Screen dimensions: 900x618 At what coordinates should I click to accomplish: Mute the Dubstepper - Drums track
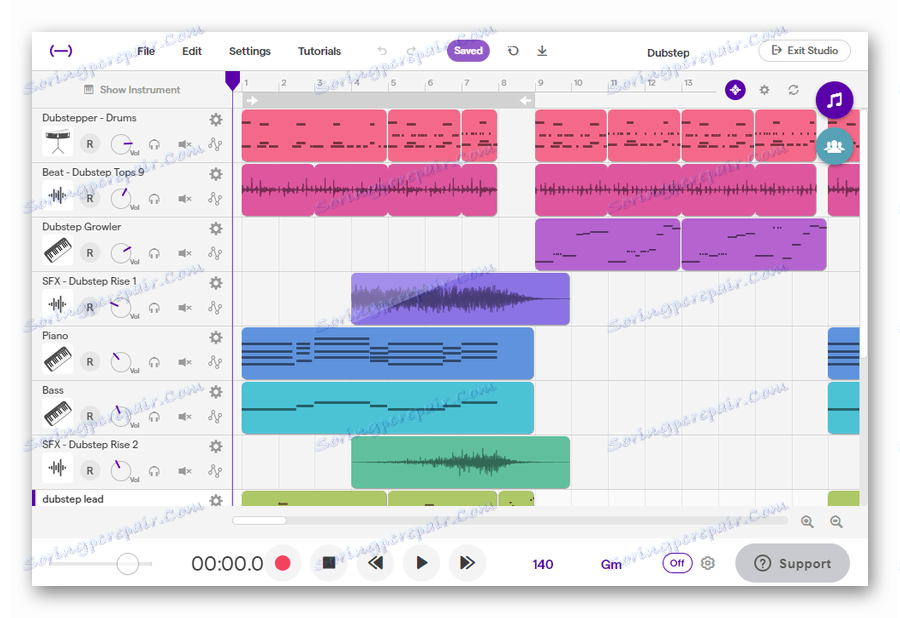point(184,145)
